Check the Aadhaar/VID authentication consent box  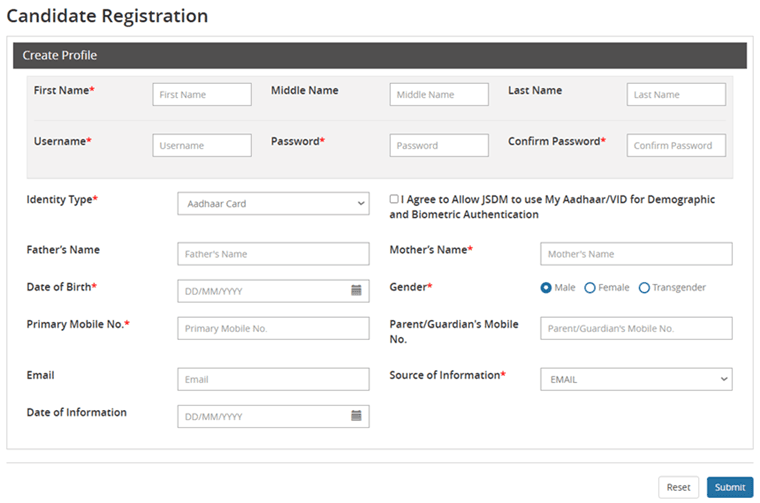click(394, 199)
